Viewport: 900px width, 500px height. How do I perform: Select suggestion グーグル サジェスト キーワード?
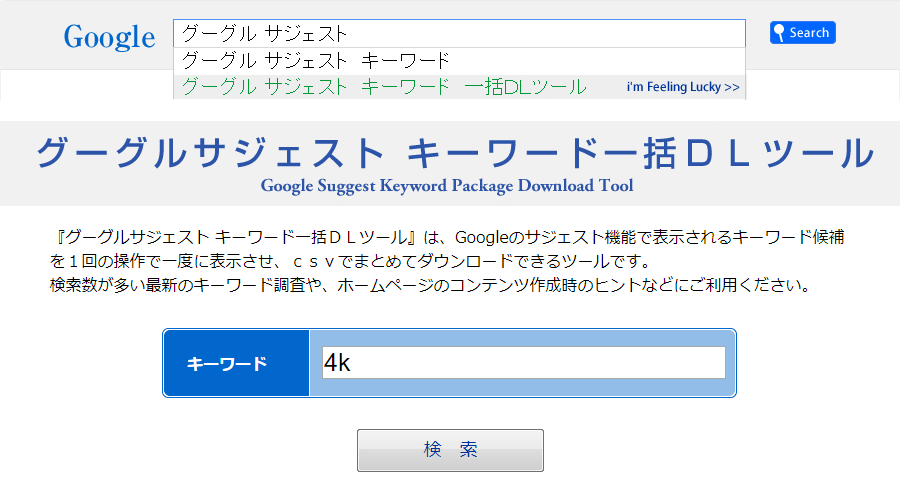click(459, 60)
